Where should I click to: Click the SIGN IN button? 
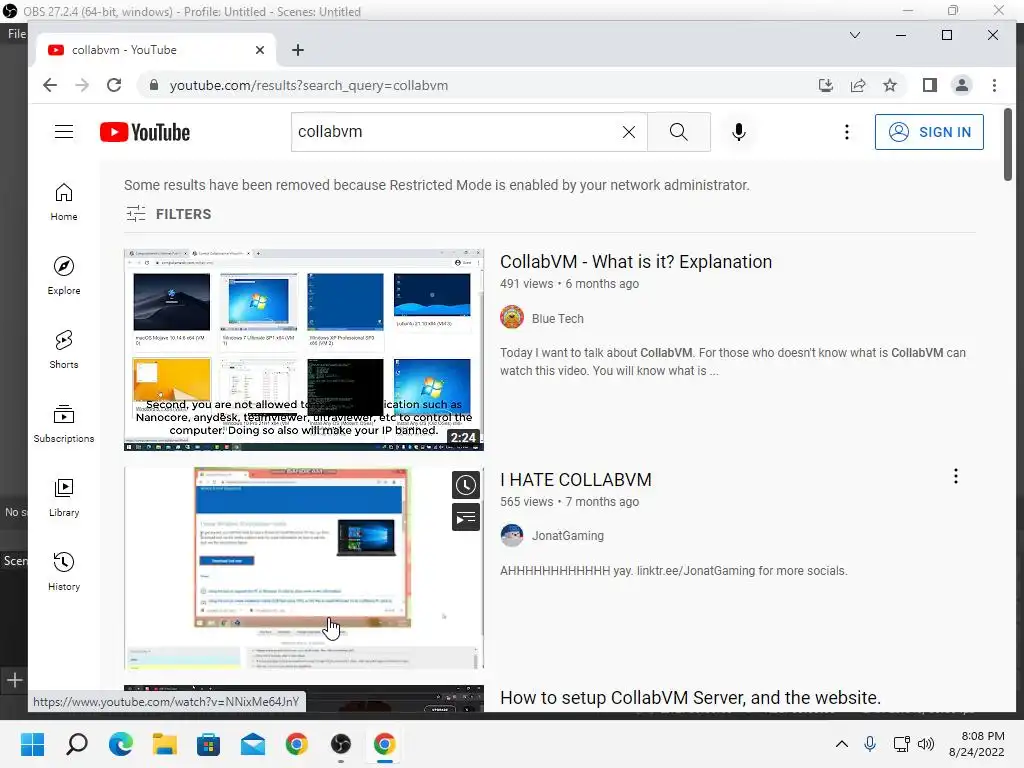coord(929,132)
